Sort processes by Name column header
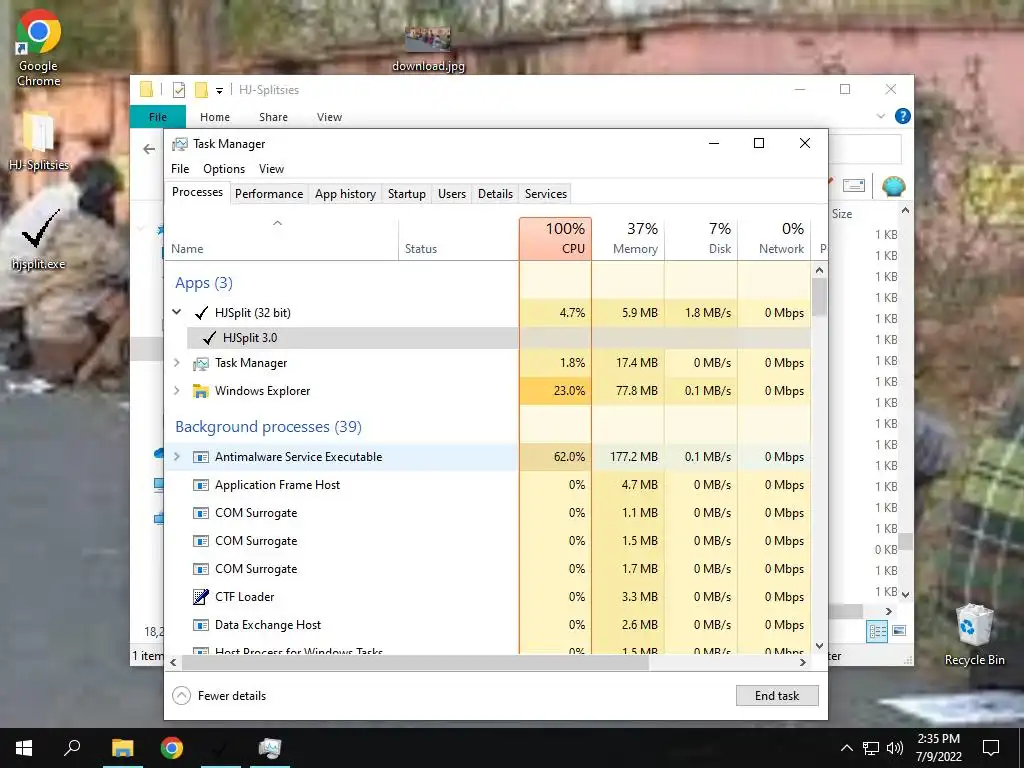This screenshot has width=1024, height=768. (x=281, y=238)
